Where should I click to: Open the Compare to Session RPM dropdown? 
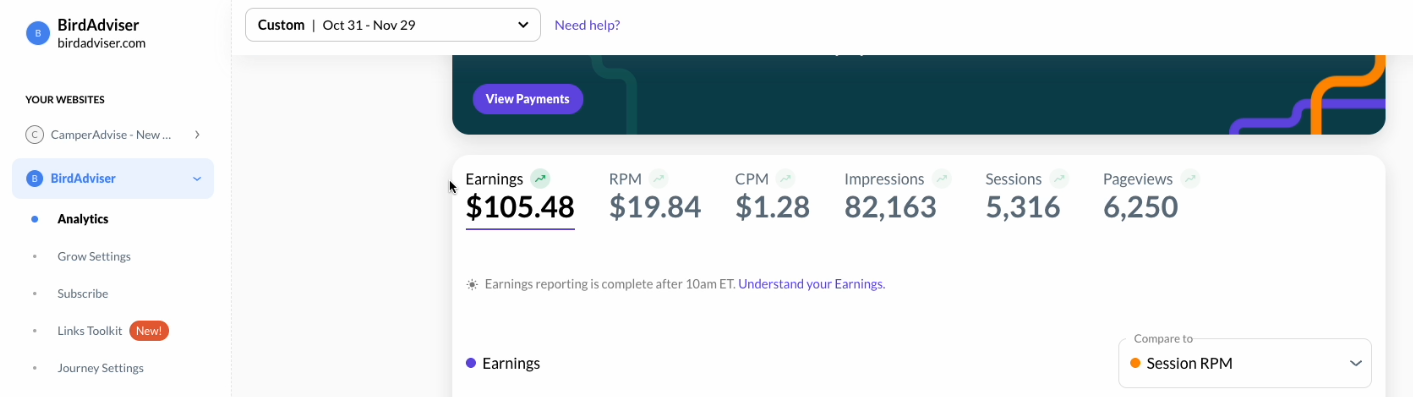[1245, 363]
